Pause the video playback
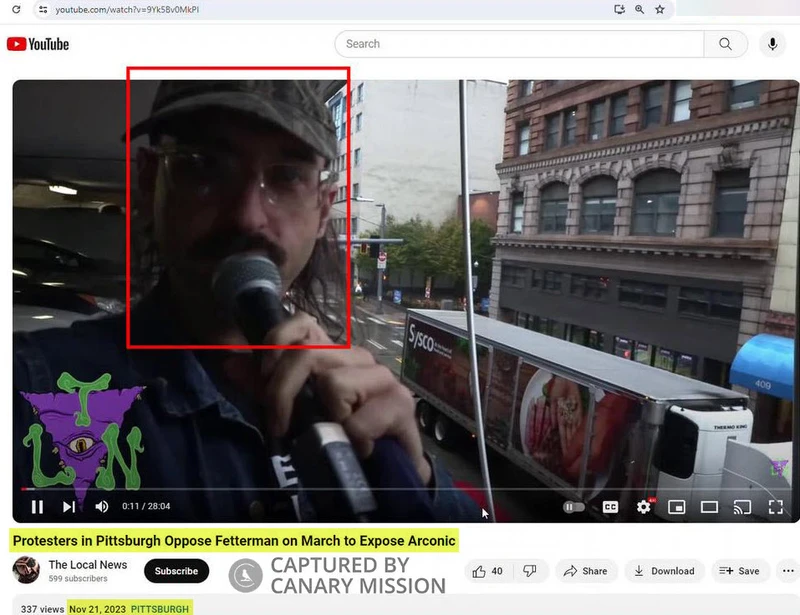Viewport: 800px width, 615px height. [37, 506]
